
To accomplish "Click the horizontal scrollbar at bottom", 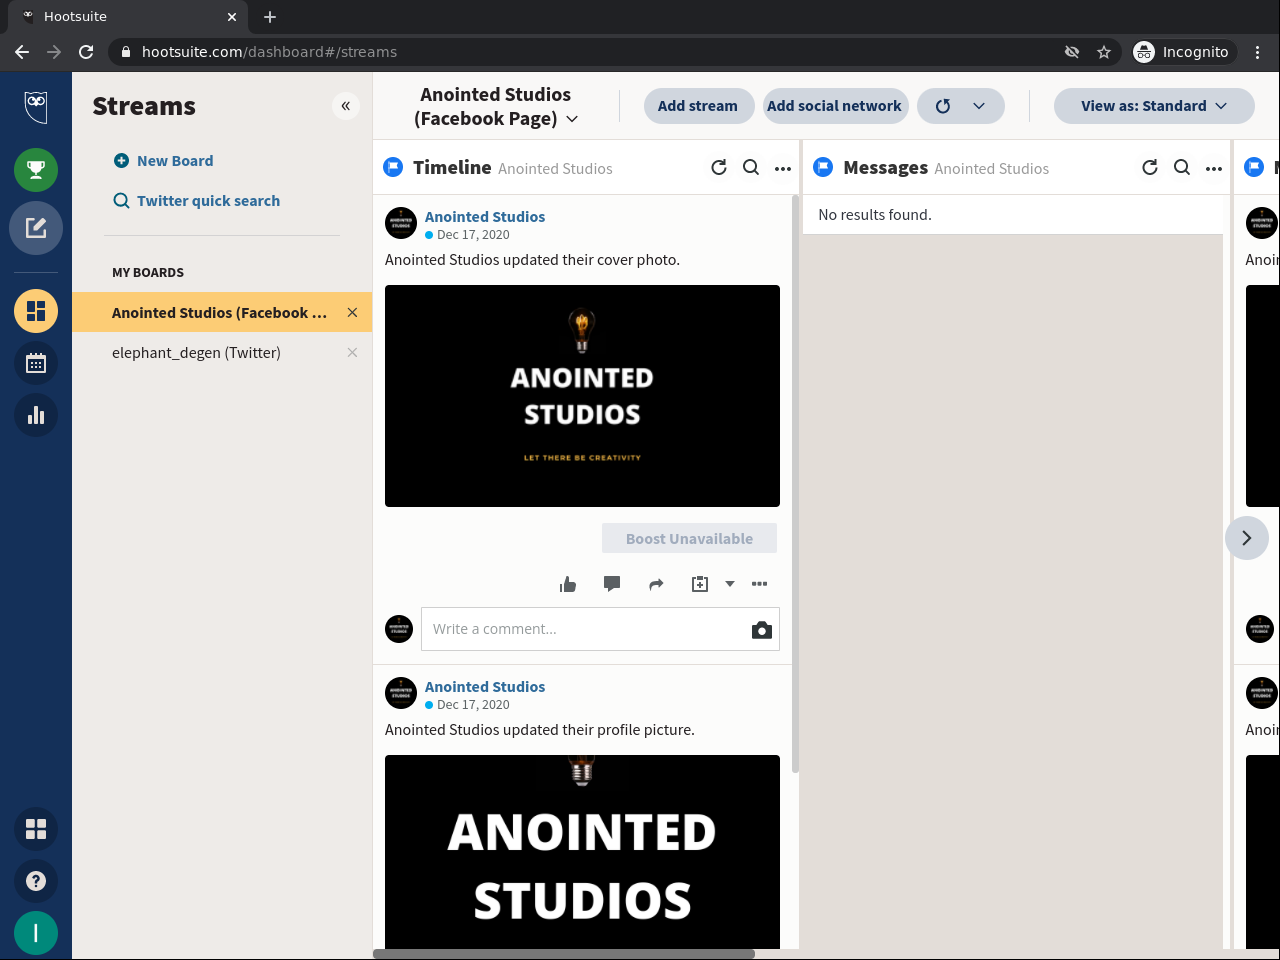I will [564, 954].
